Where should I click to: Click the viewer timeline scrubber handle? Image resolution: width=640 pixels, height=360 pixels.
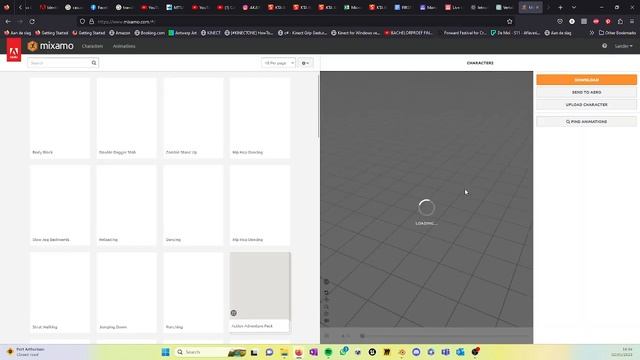[x=362, y=336]
